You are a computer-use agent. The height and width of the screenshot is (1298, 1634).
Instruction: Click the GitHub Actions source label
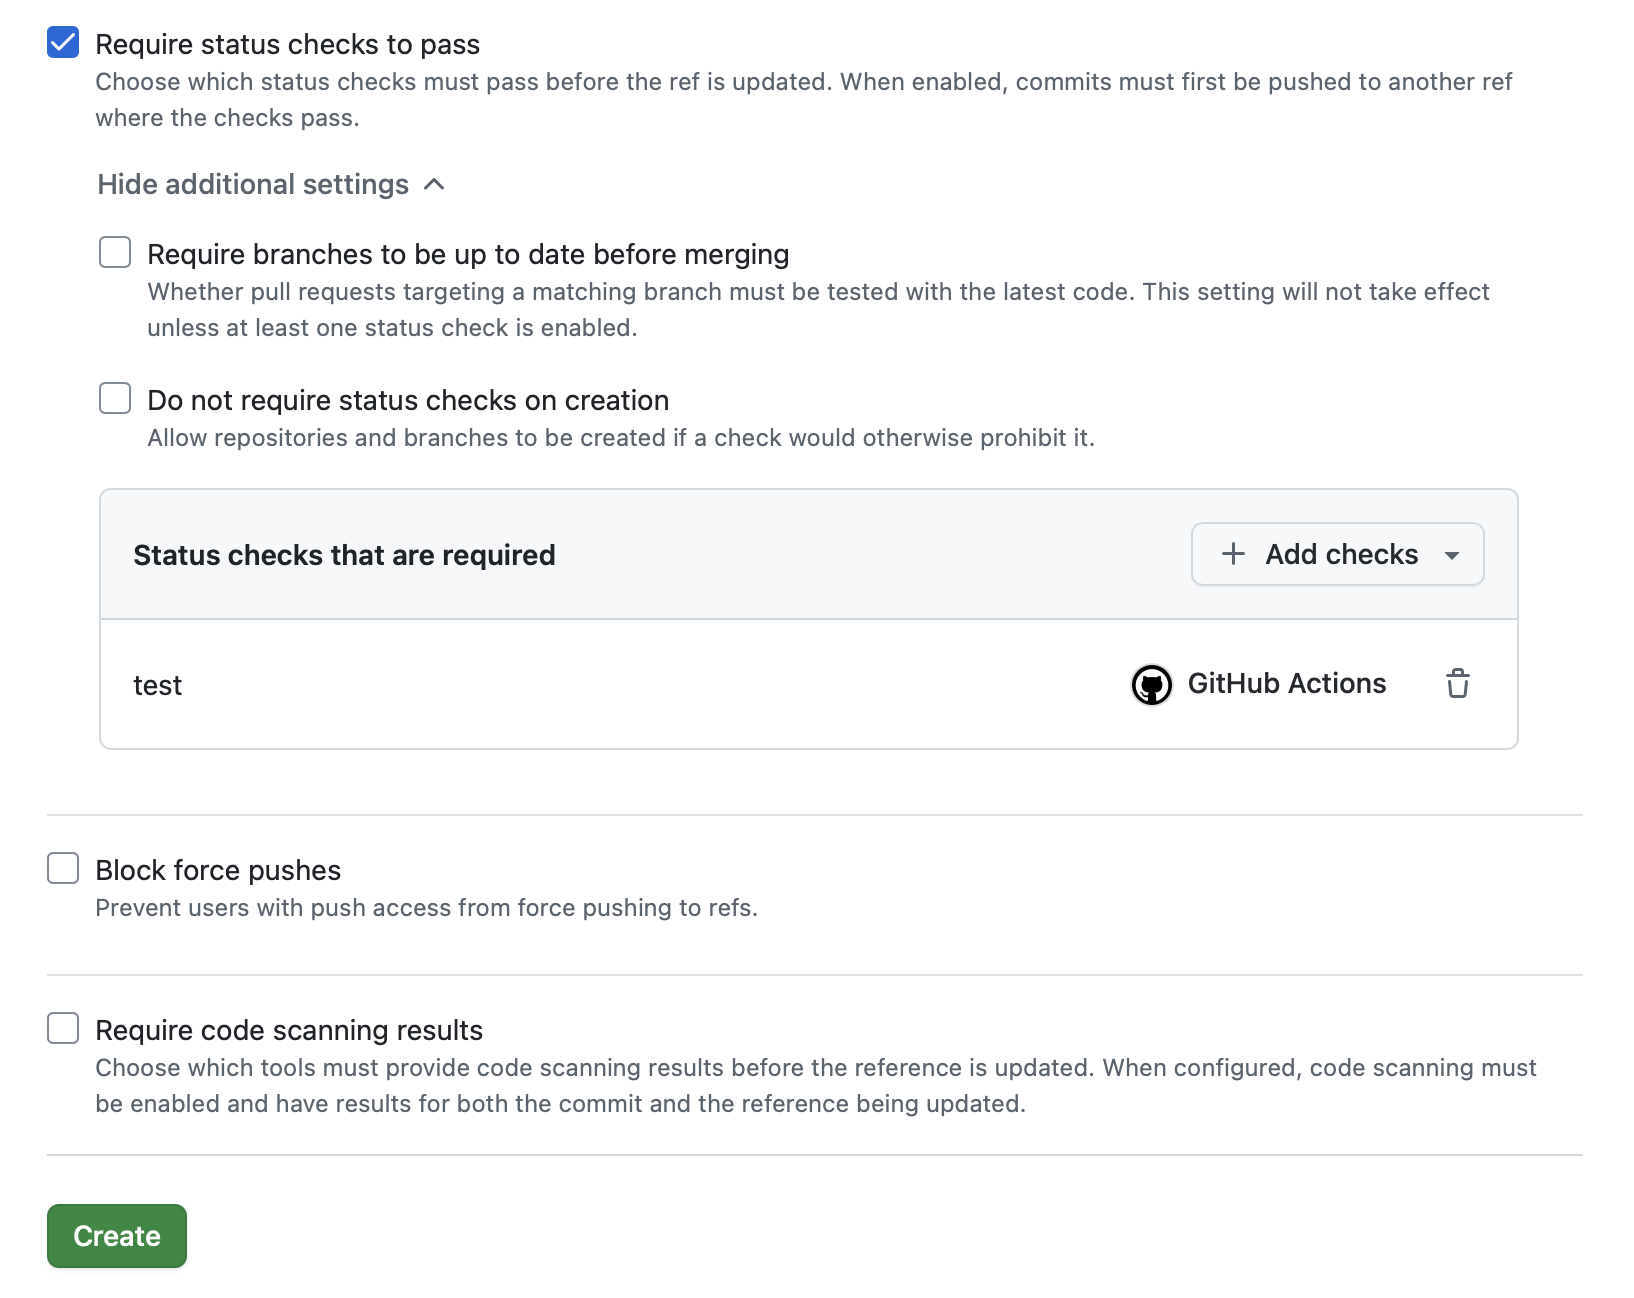click(x=1287, y=683)
